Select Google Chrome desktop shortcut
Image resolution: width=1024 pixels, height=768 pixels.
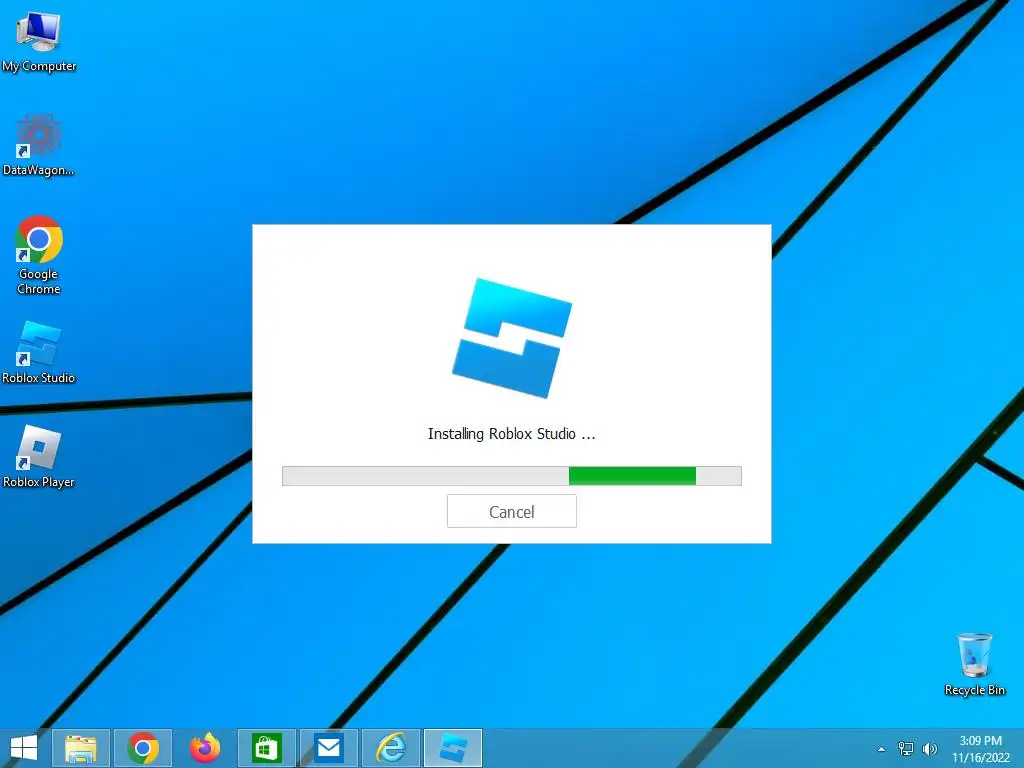click(x=39, y=255)
